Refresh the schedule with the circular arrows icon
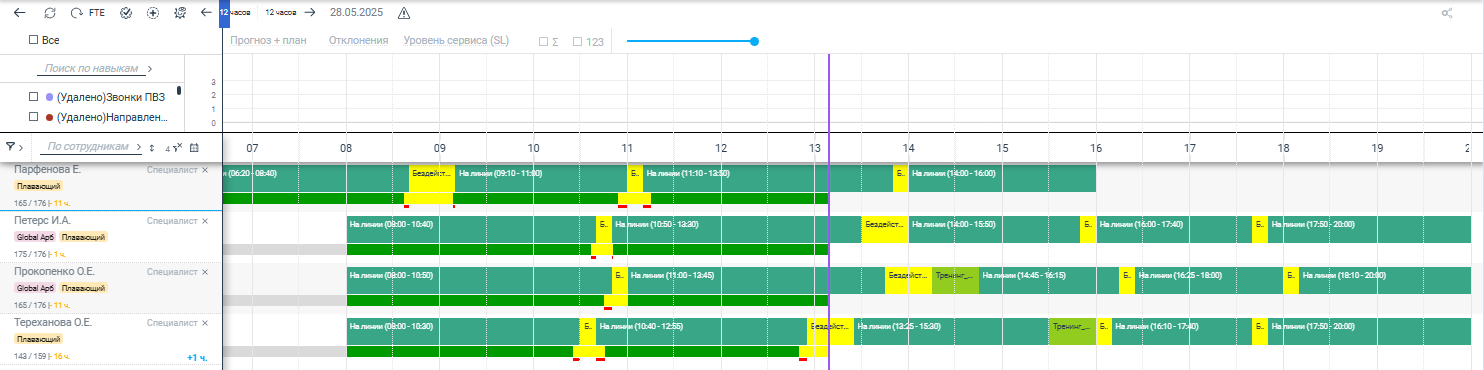This screenshot has width=1484, height=370. 49,13
